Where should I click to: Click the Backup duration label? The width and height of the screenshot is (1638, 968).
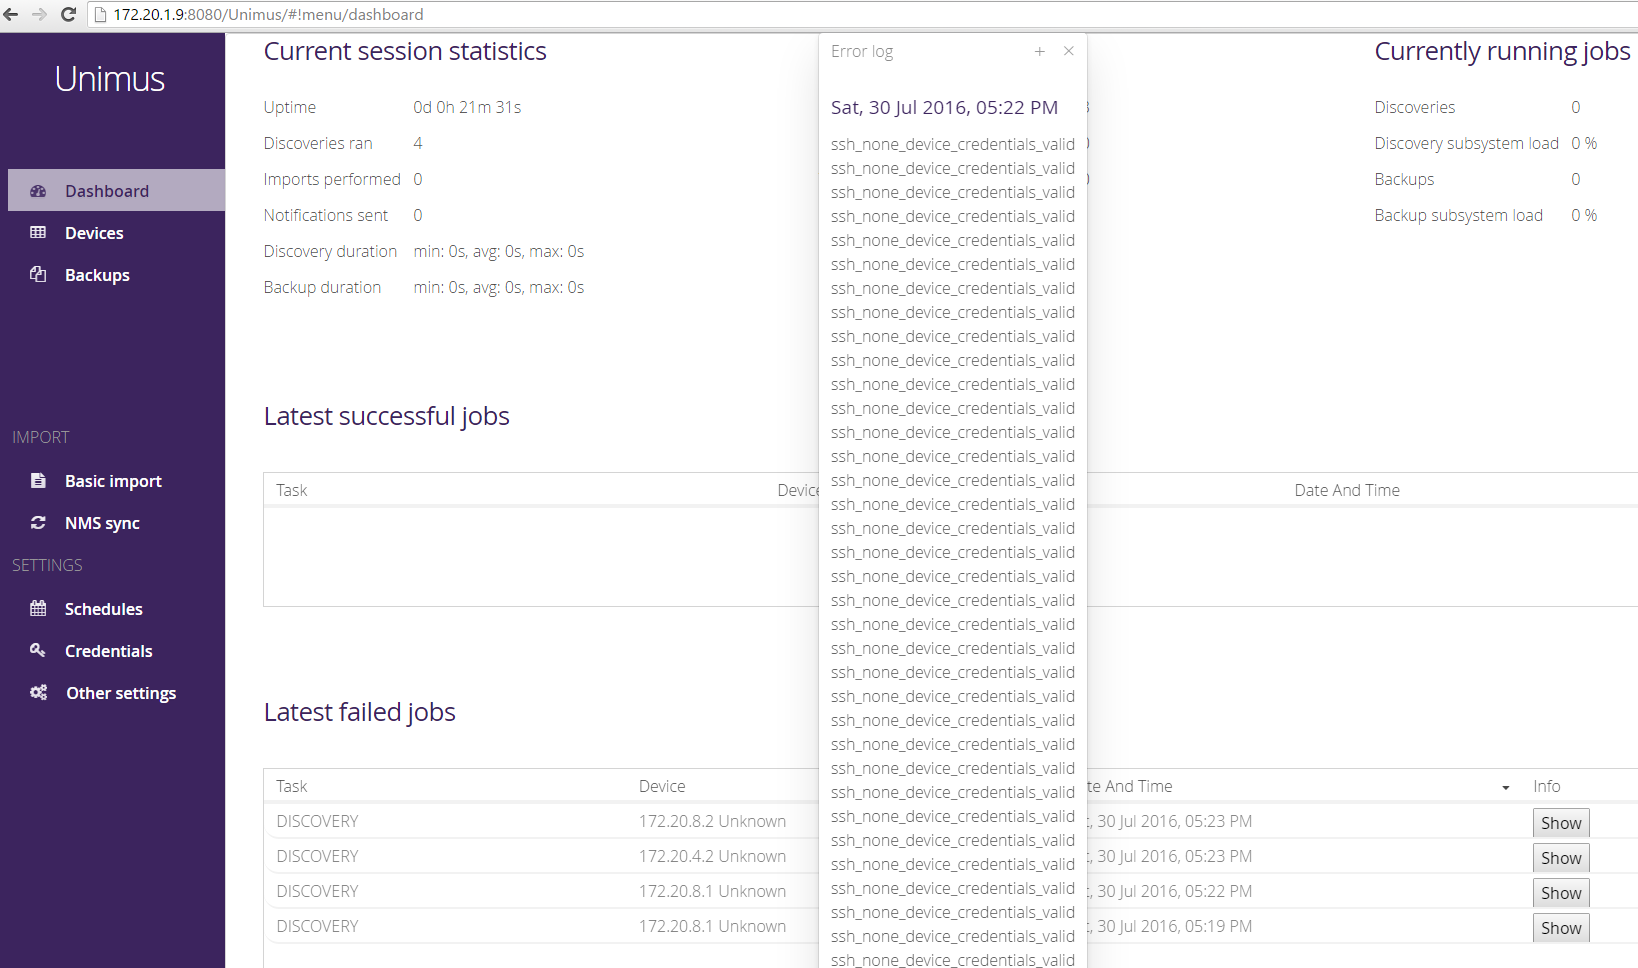click(x=322, y=287)
